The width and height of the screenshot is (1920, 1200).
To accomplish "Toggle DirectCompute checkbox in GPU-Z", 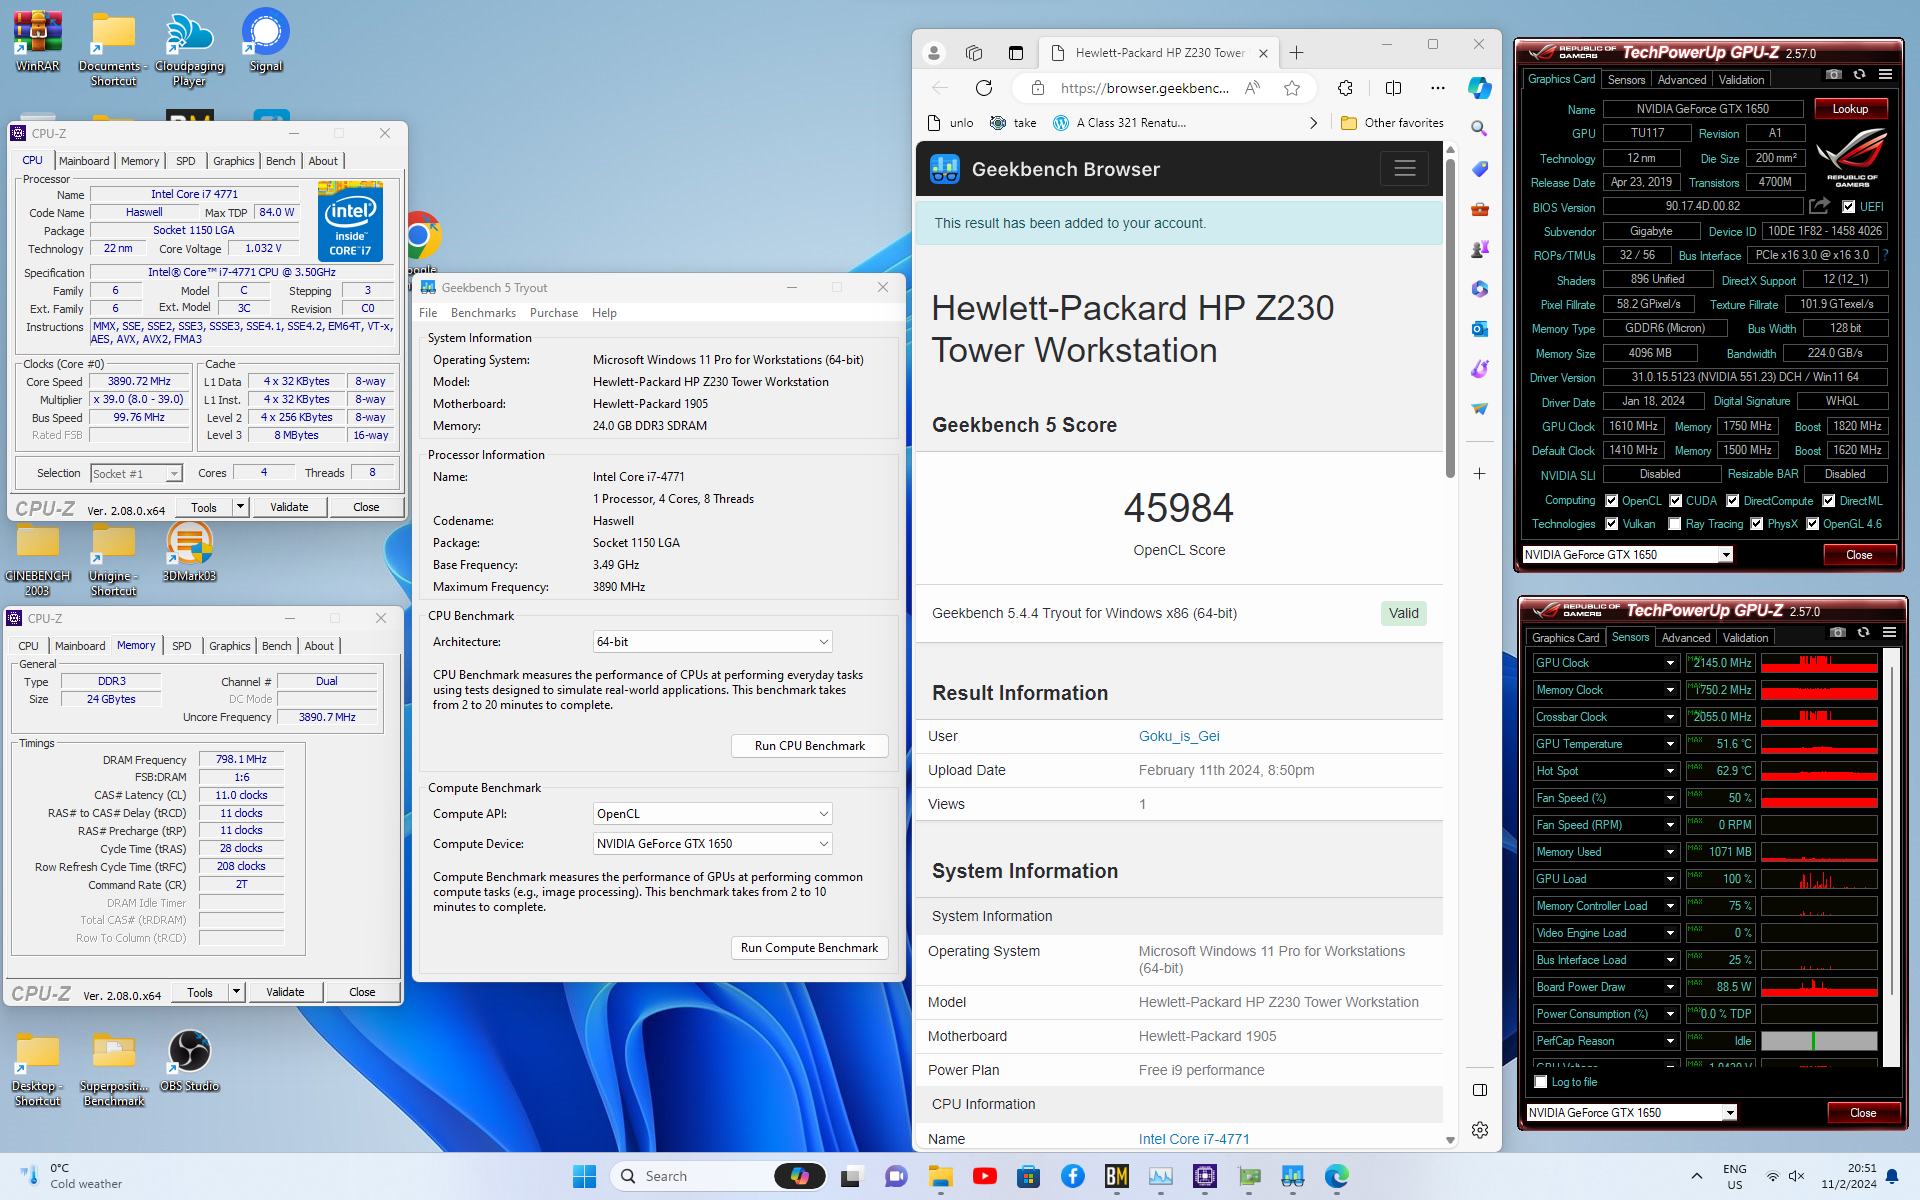I will [1733, 501].
